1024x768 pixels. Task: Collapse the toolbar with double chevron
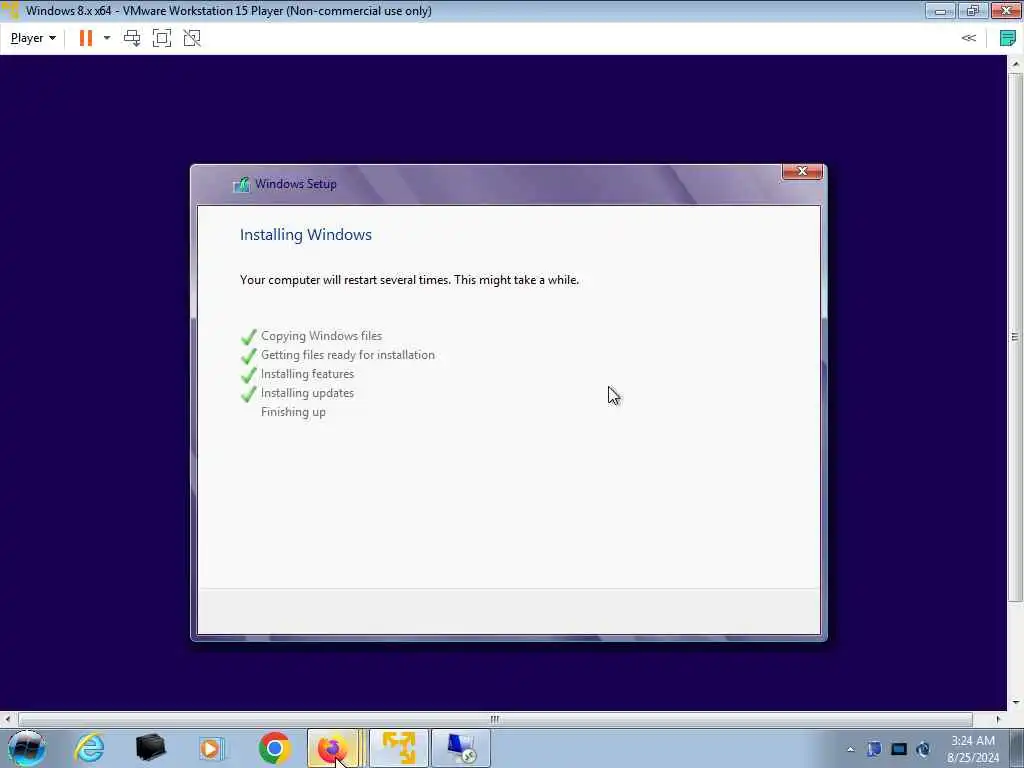click(x=968, y=38)
